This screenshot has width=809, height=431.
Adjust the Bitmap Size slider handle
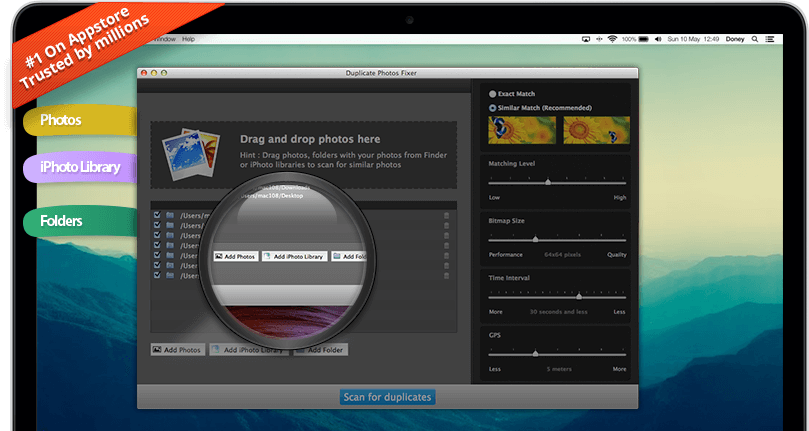click(536, 240)
